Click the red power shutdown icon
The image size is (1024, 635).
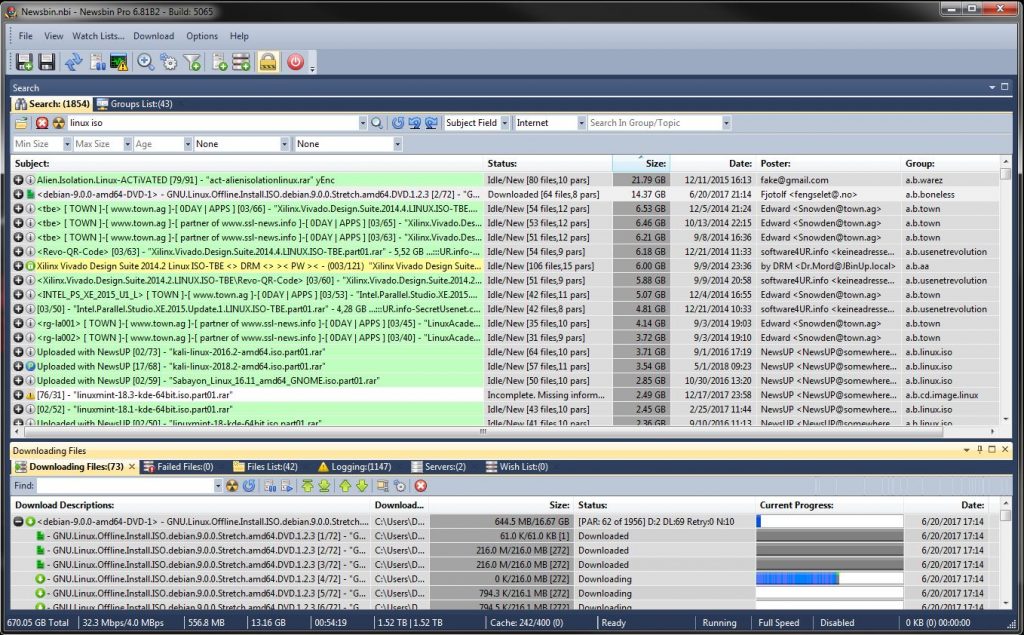coord(295,62)
